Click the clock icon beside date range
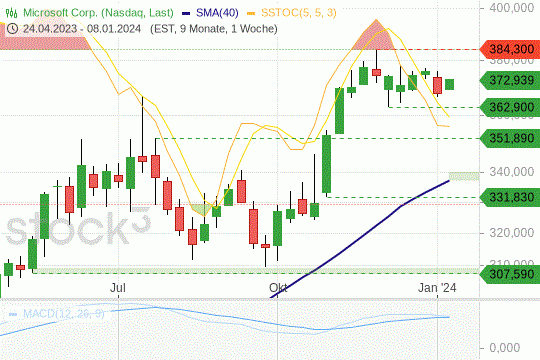The image size is (540, 360). pos(12,29)
